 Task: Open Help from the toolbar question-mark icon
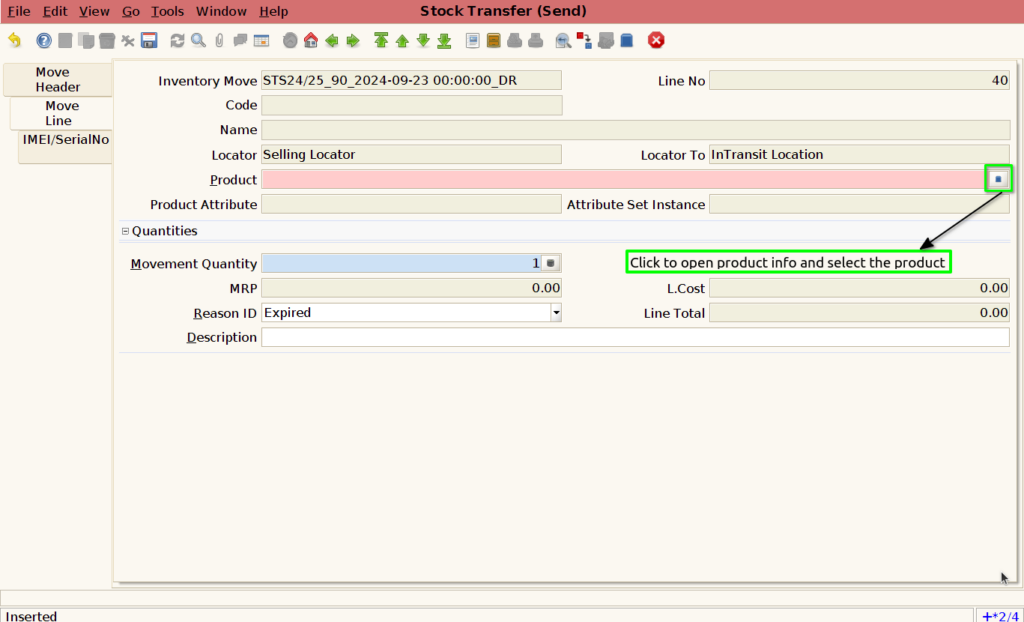point(44,41)
